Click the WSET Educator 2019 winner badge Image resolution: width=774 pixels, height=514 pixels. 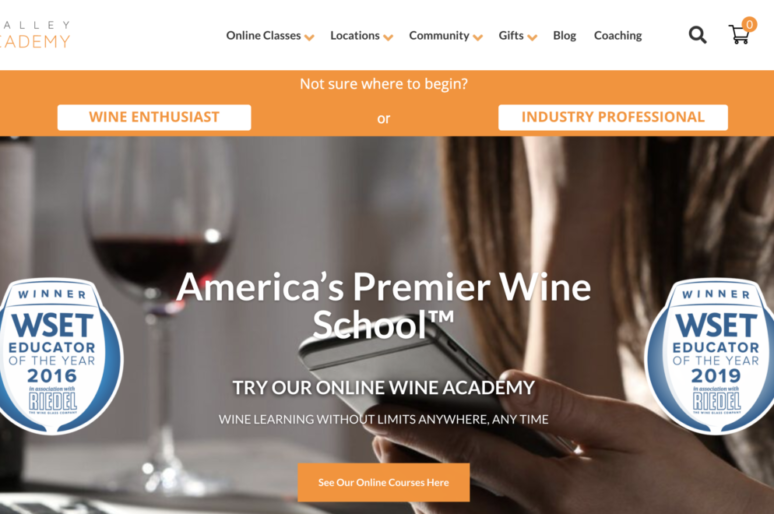711,356
